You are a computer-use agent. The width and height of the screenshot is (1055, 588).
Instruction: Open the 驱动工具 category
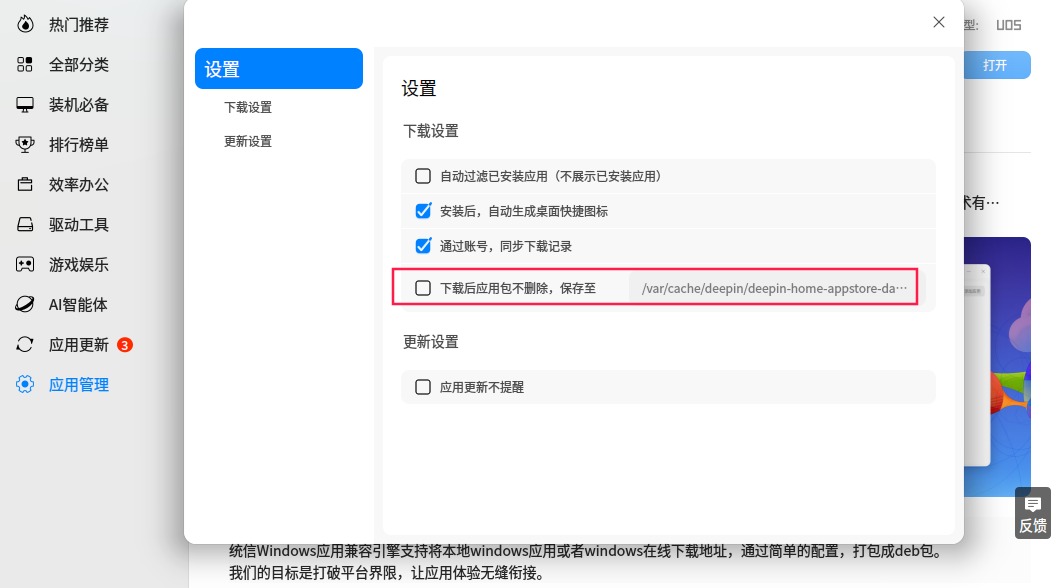[79, 225]
